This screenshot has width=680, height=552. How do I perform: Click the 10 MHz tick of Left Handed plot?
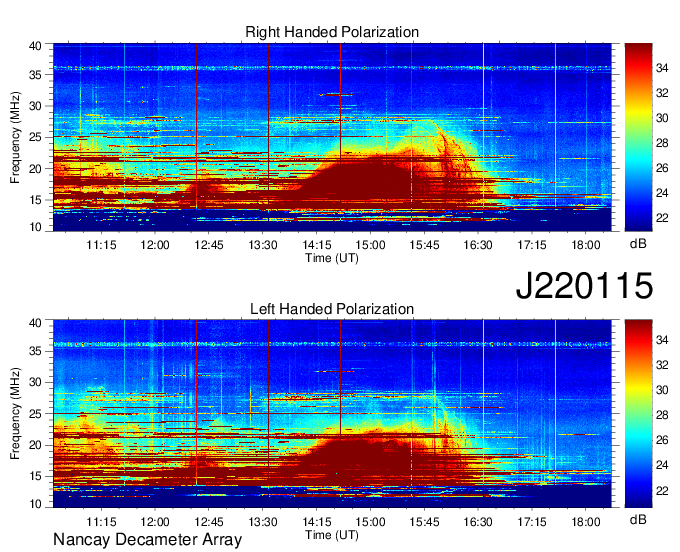coord(35,503)
